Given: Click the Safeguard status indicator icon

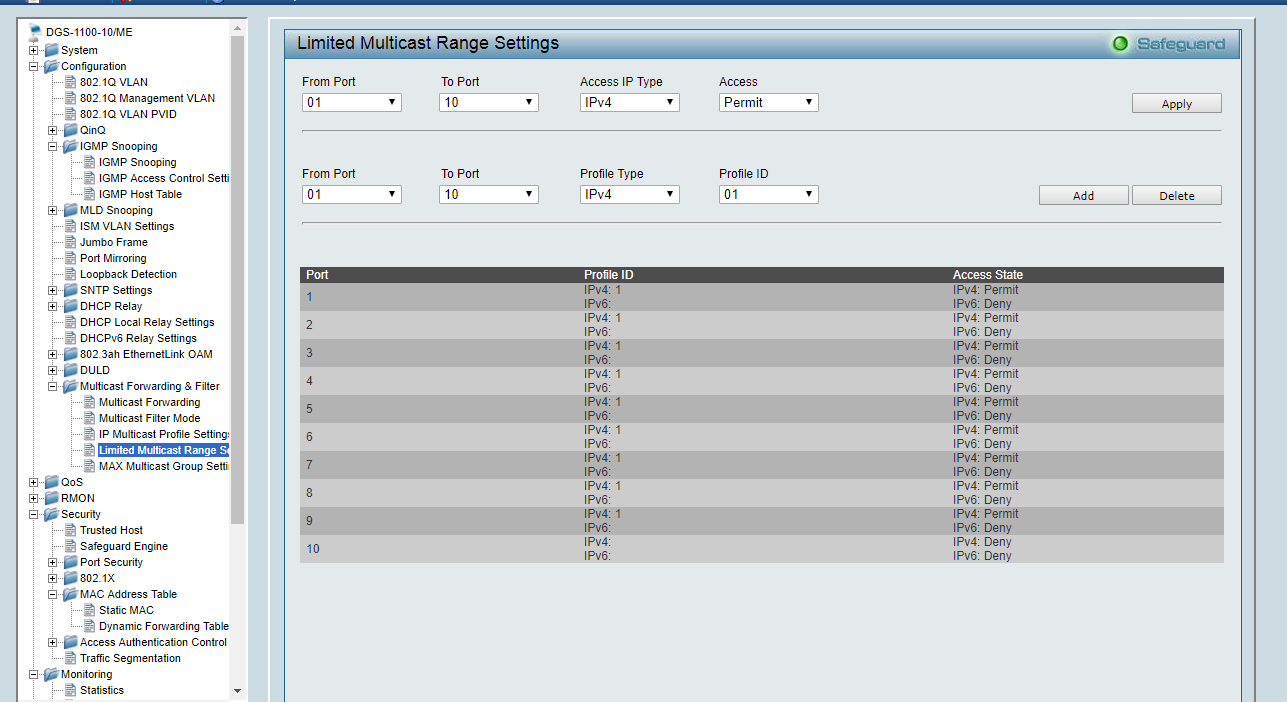Looking at the screenshot, I should [x=1120, y=44].
